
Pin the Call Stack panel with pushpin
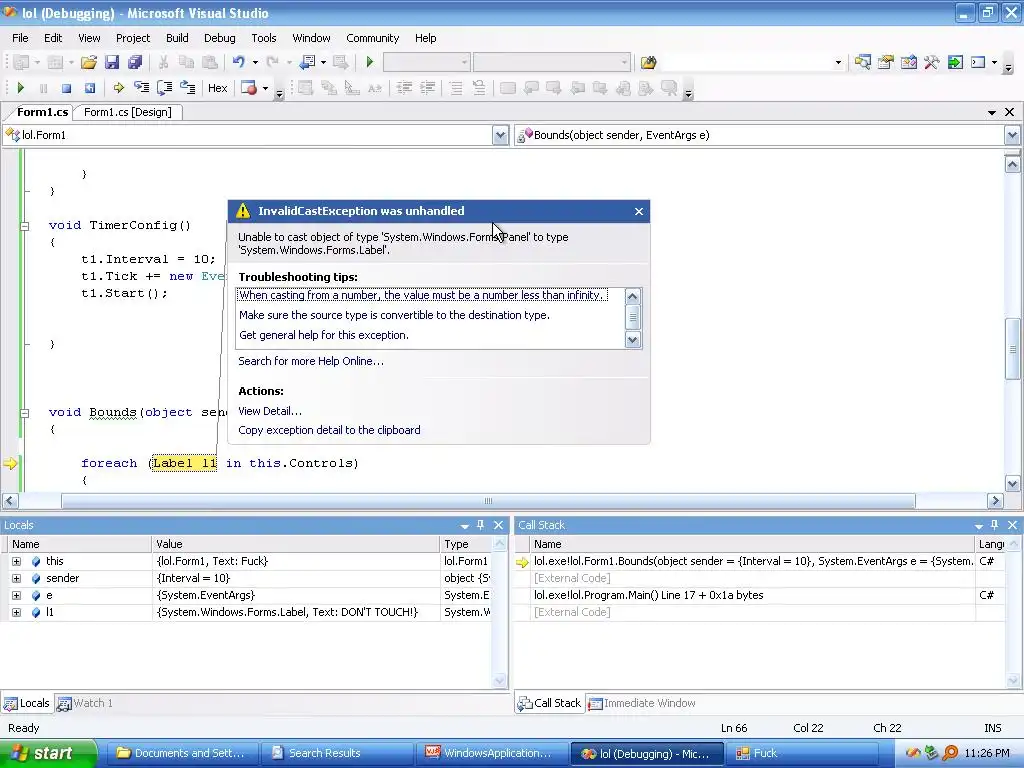[995, 525]
